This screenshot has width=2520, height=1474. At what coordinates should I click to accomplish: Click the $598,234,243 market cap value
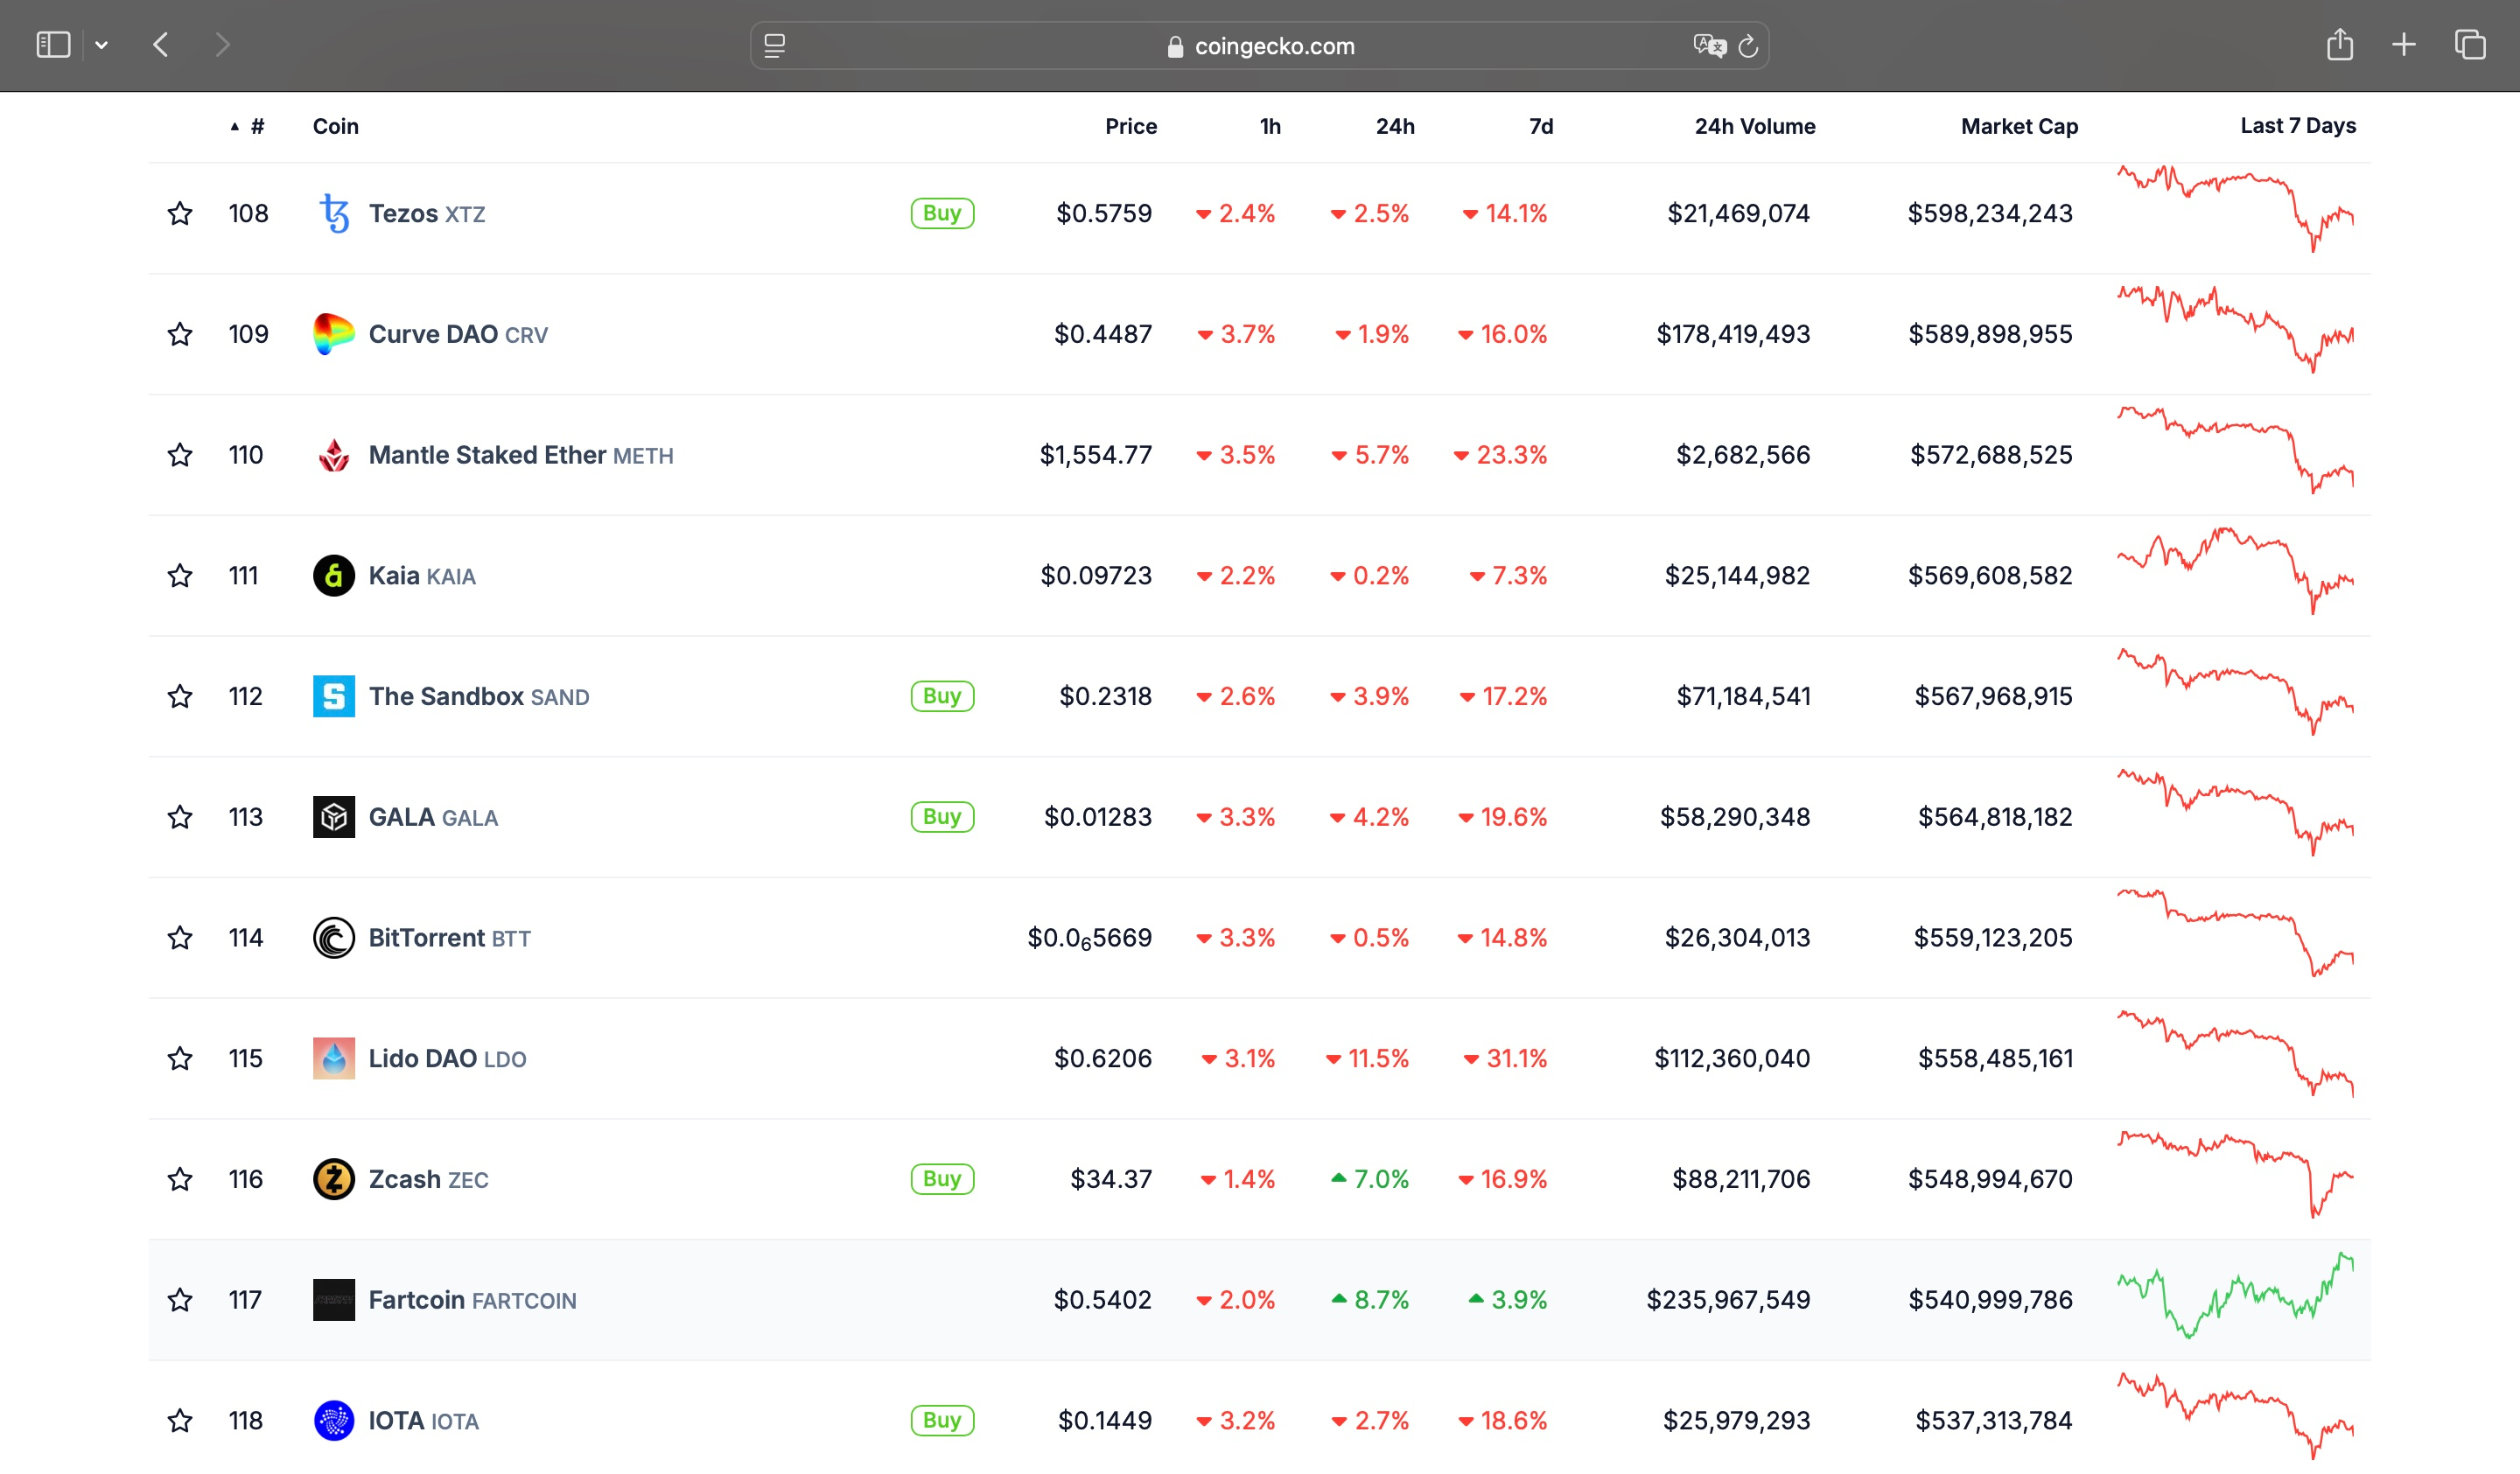(x=1990, y=213)
